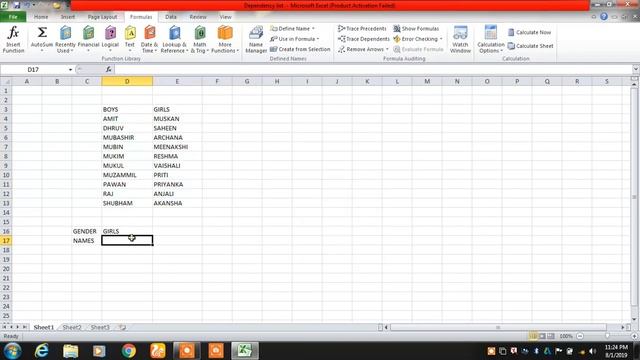The width and height of the screenshot is (640, 360).
Task: Click the zoom out minus button
Action: pos(580,336)
